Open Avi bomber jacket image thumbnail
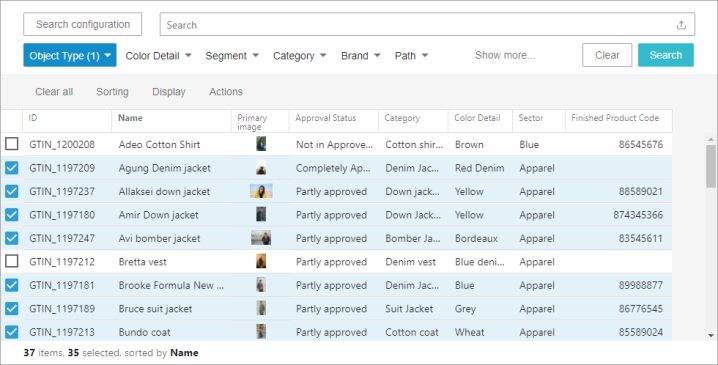This screenshot has height=365, width=718. pyautogui.click(x=261, y=238)
